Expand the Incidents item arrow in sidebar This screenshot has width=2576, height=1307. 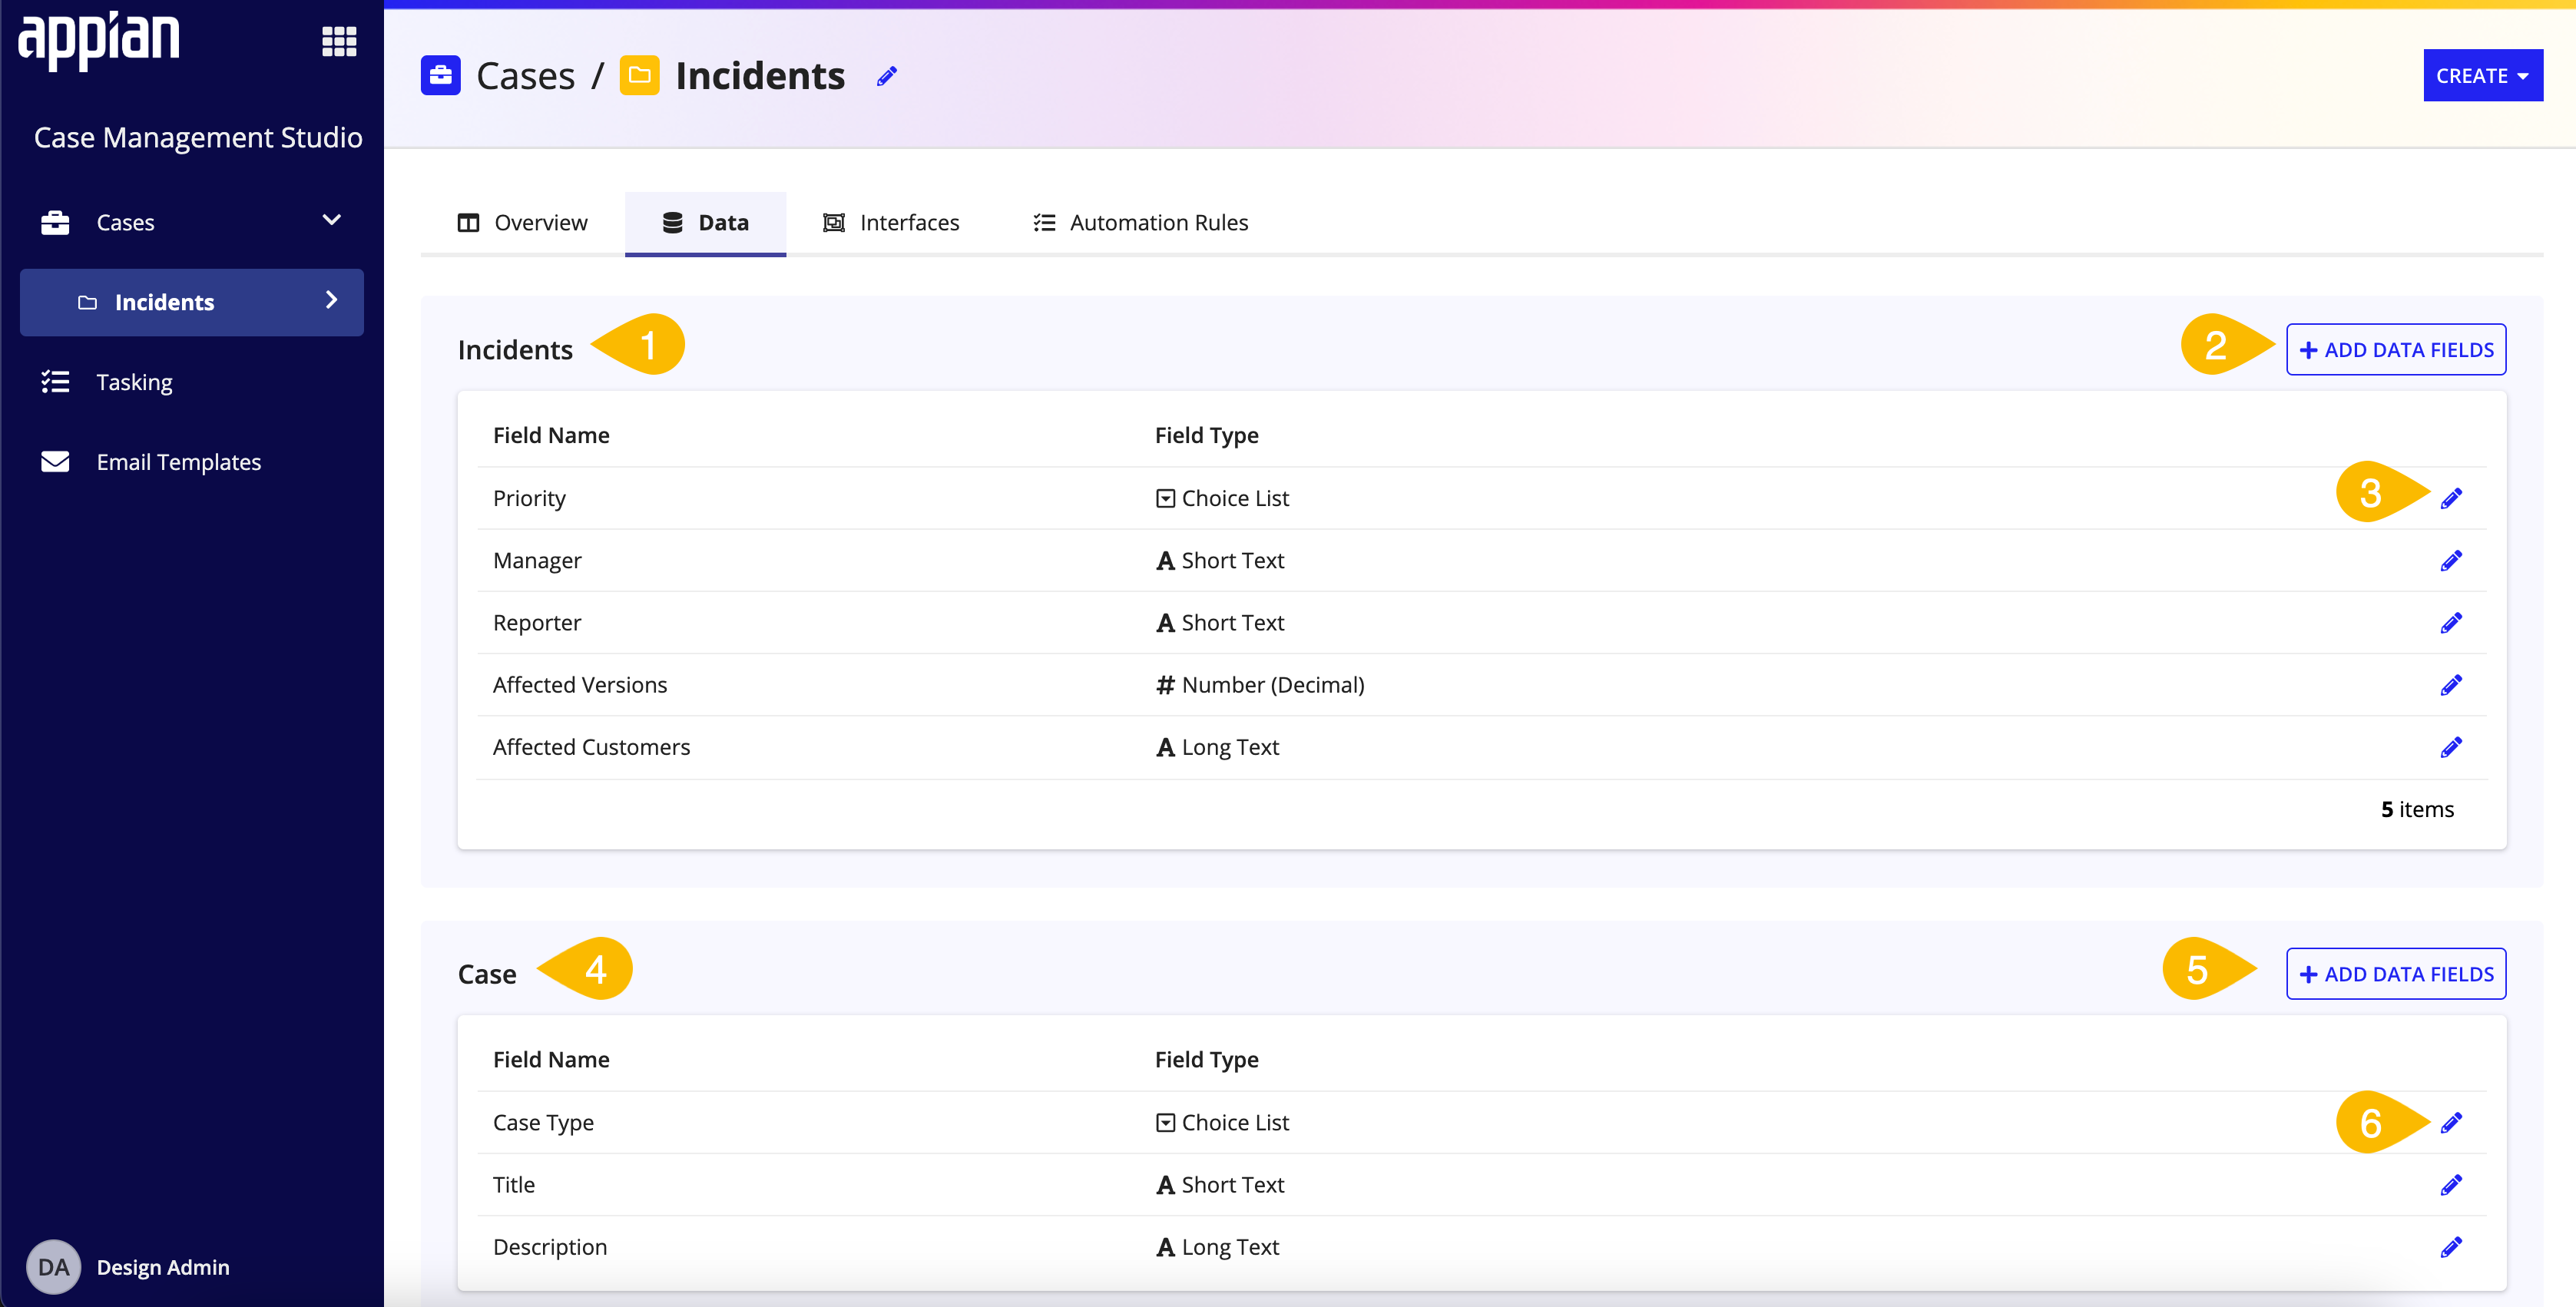pyautogui.click(x=332, y=300)
